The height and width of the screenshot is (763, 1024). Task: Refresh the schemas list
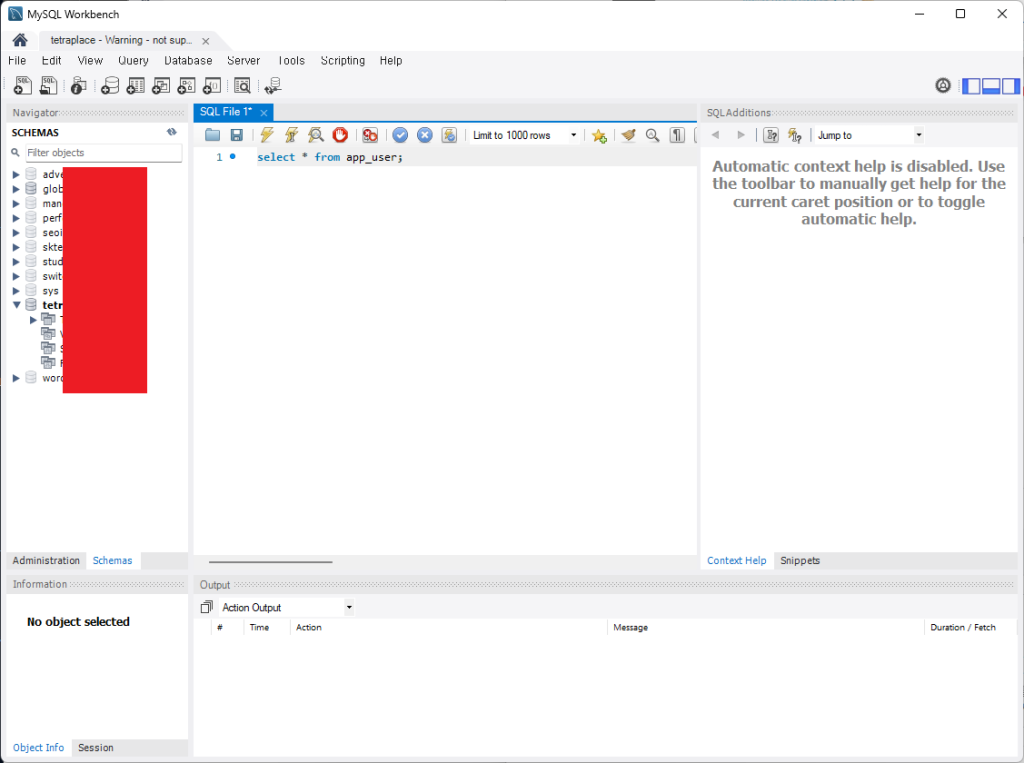[172, 132]
